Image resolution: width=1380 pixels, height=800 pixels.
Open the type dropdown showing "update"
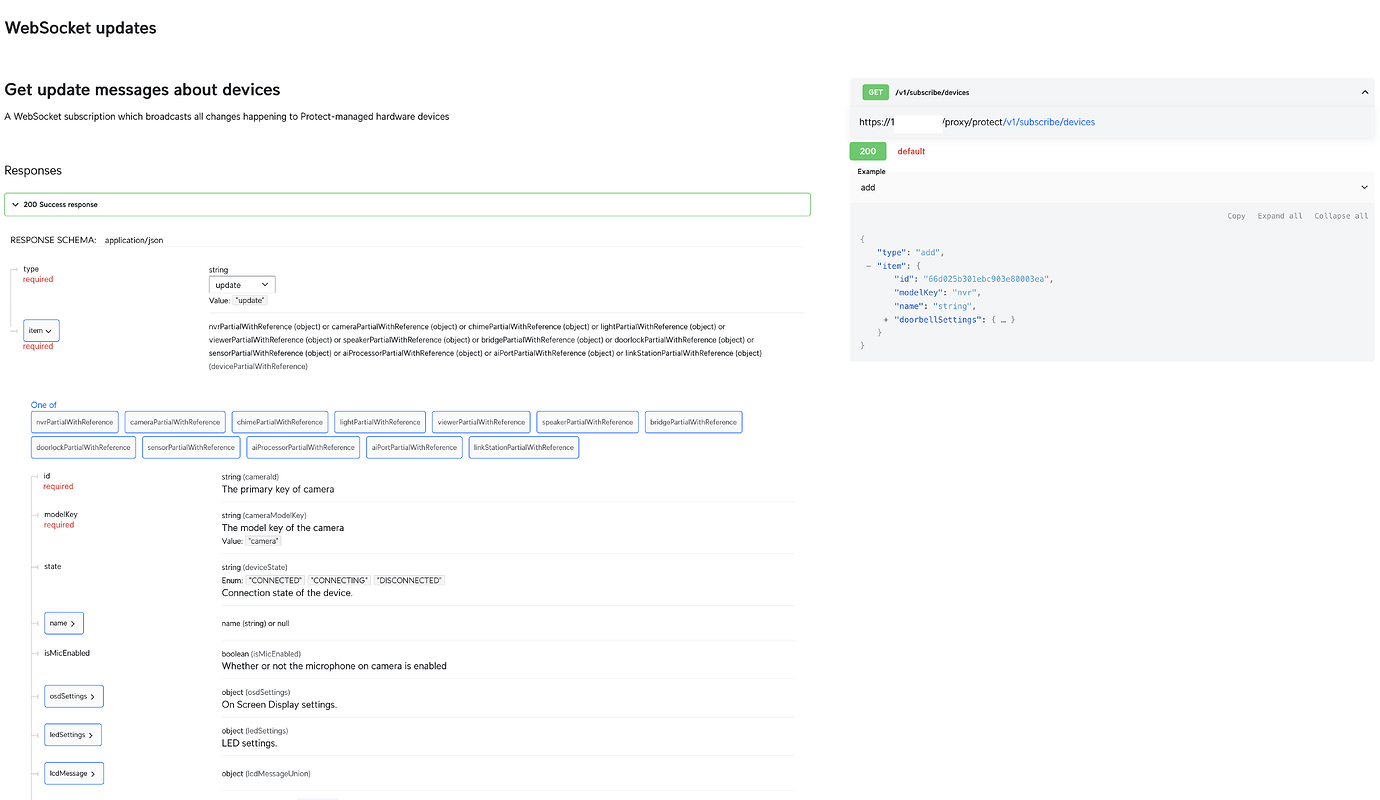point(241,283)
